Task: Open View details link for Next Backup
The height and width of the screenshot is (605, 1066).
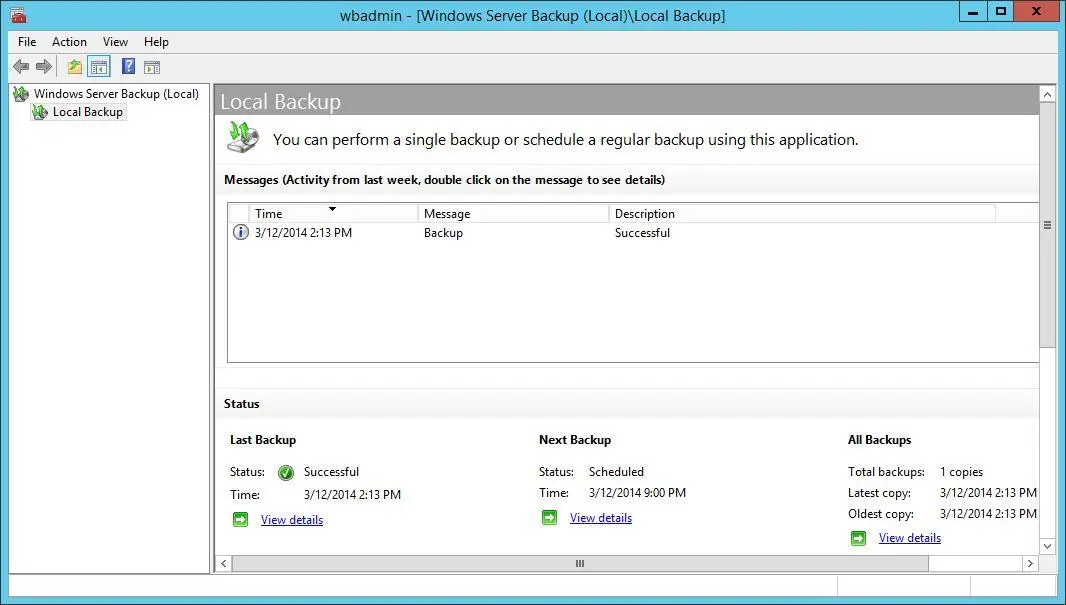Action: 601,517
